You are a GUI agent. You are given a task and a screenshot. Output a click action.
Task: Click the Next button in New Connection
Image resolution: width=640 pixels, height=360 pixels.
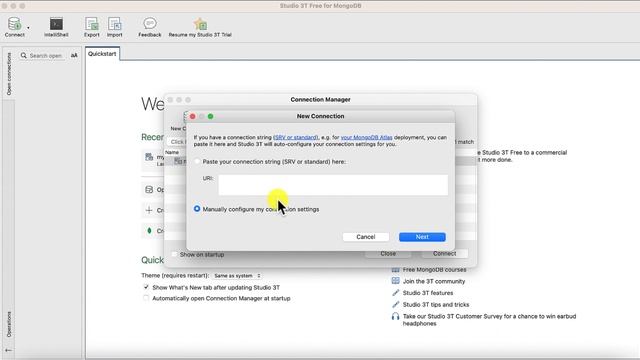[422, 237]
